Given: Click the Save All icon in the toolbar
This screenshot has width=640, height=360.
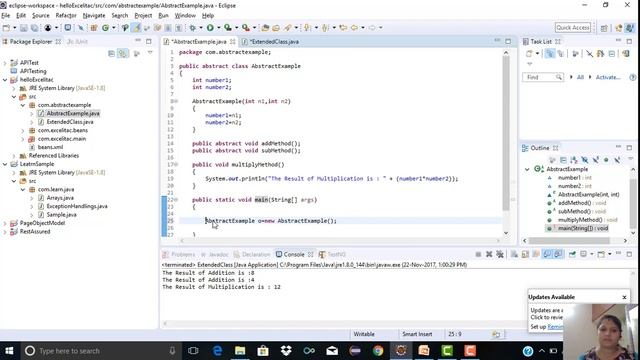Looking at the screenshot, I should 35,28.
